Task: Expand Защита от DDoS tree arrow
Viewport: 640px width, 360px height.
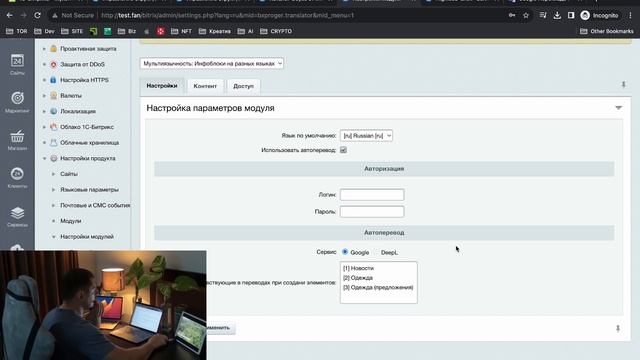Action: point(44,64)
